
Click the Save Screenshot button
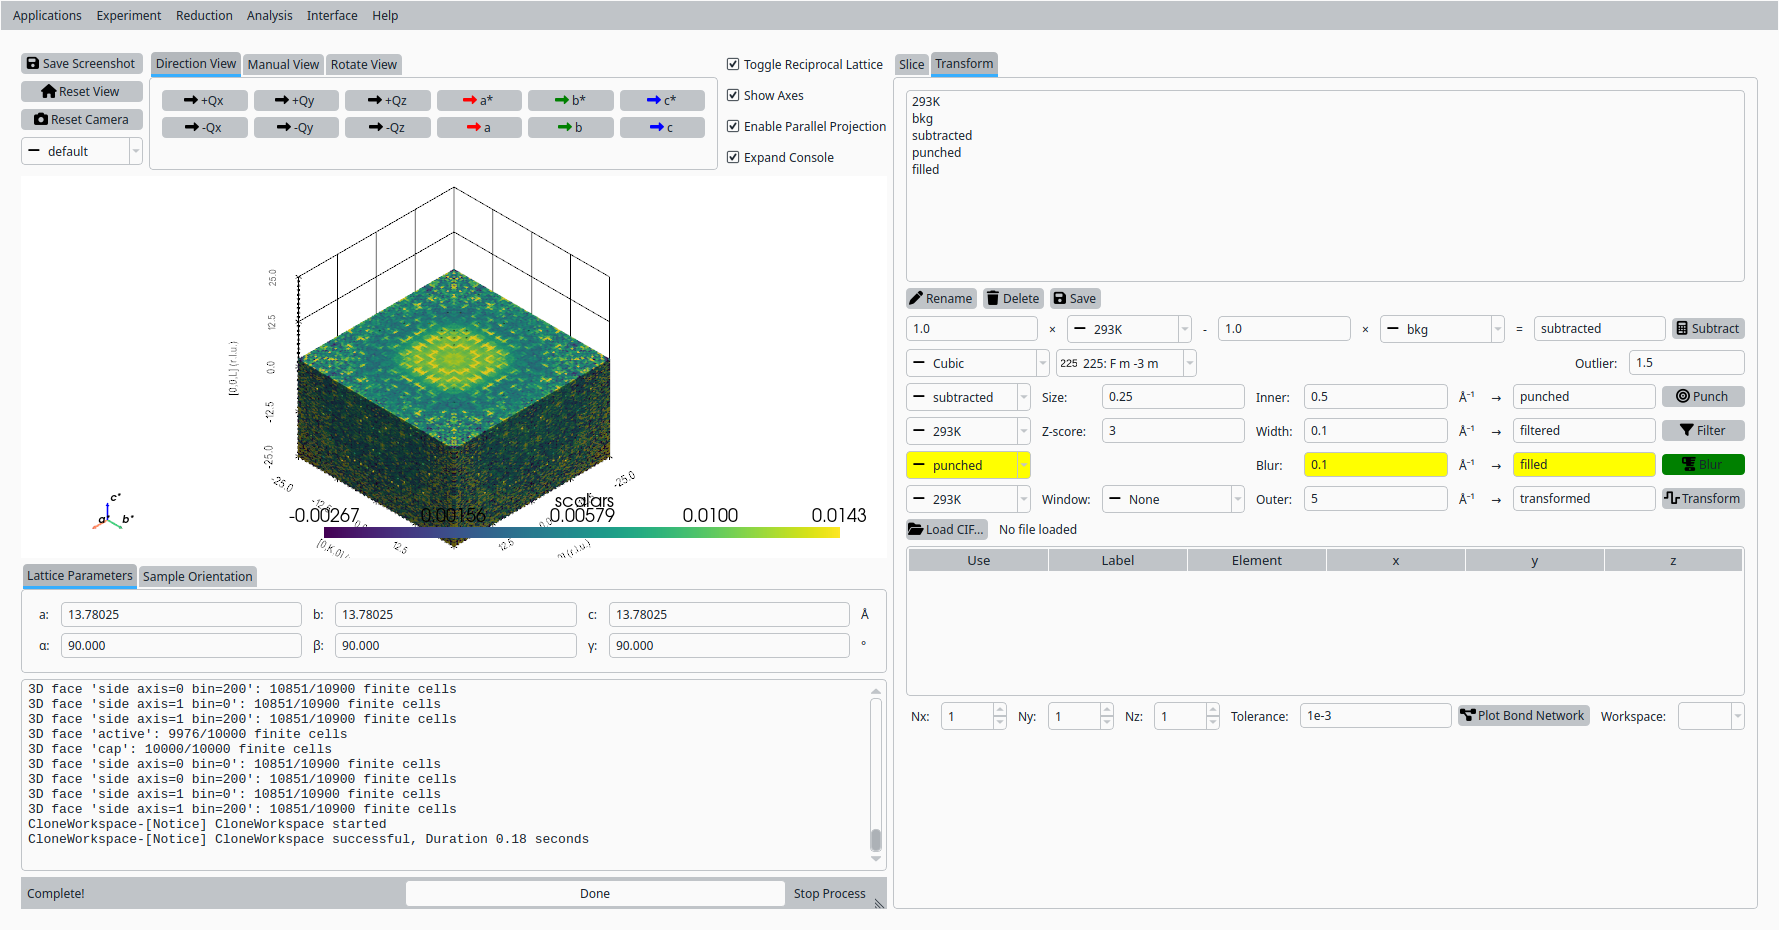(82, 63)
